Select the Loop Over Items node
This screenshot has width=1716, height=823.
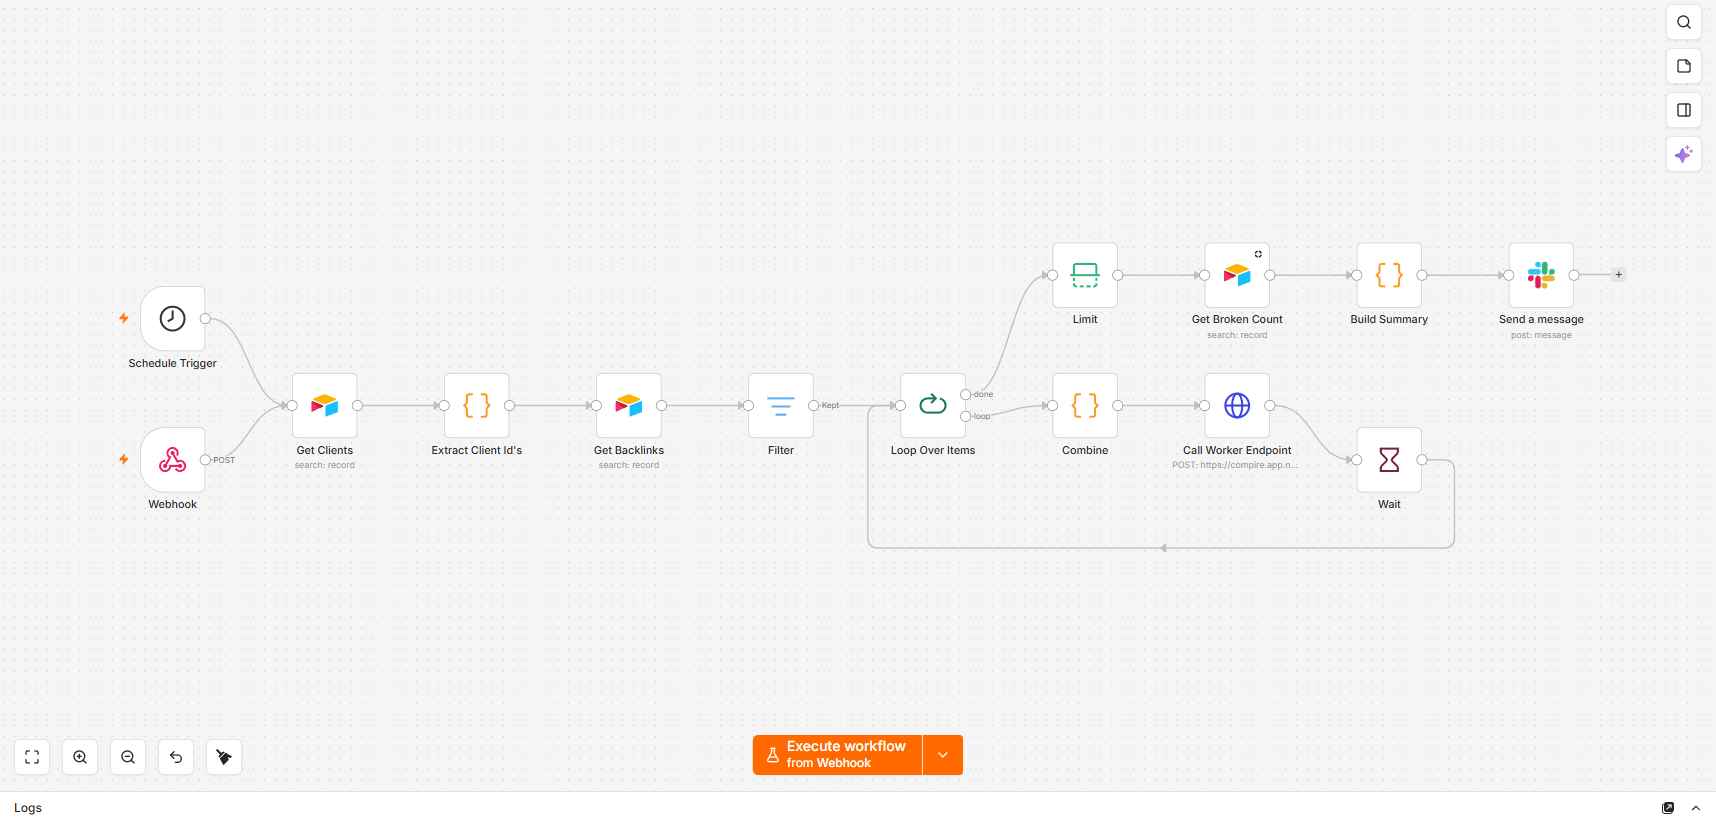point(933,405)
